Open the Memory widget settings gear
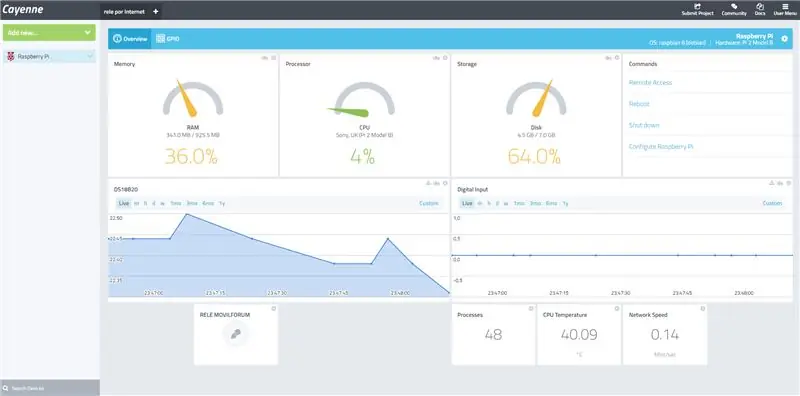This screenshot has width=800, height=396. [273, 58]
